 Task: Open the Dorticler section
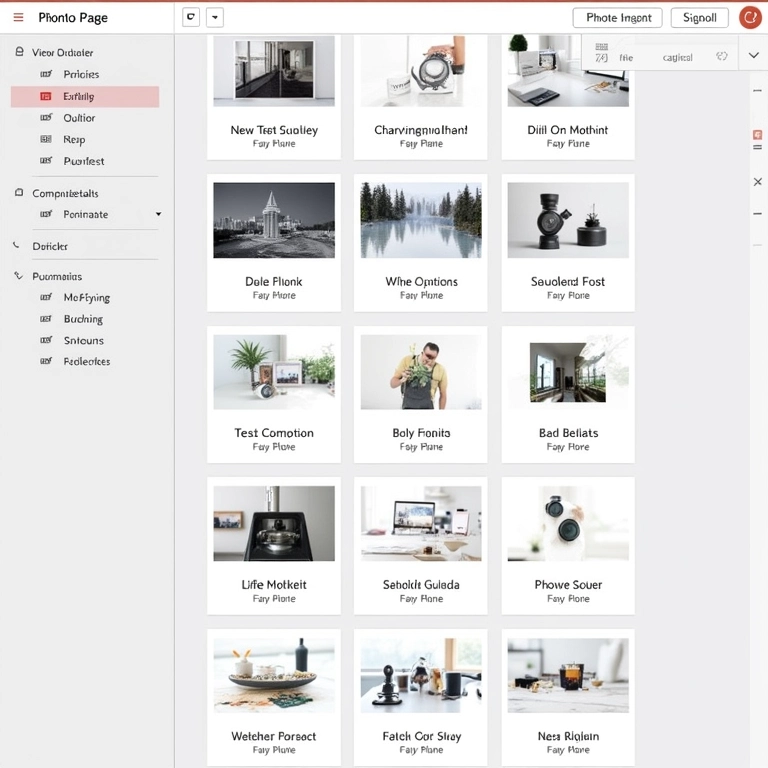[50, 246]
